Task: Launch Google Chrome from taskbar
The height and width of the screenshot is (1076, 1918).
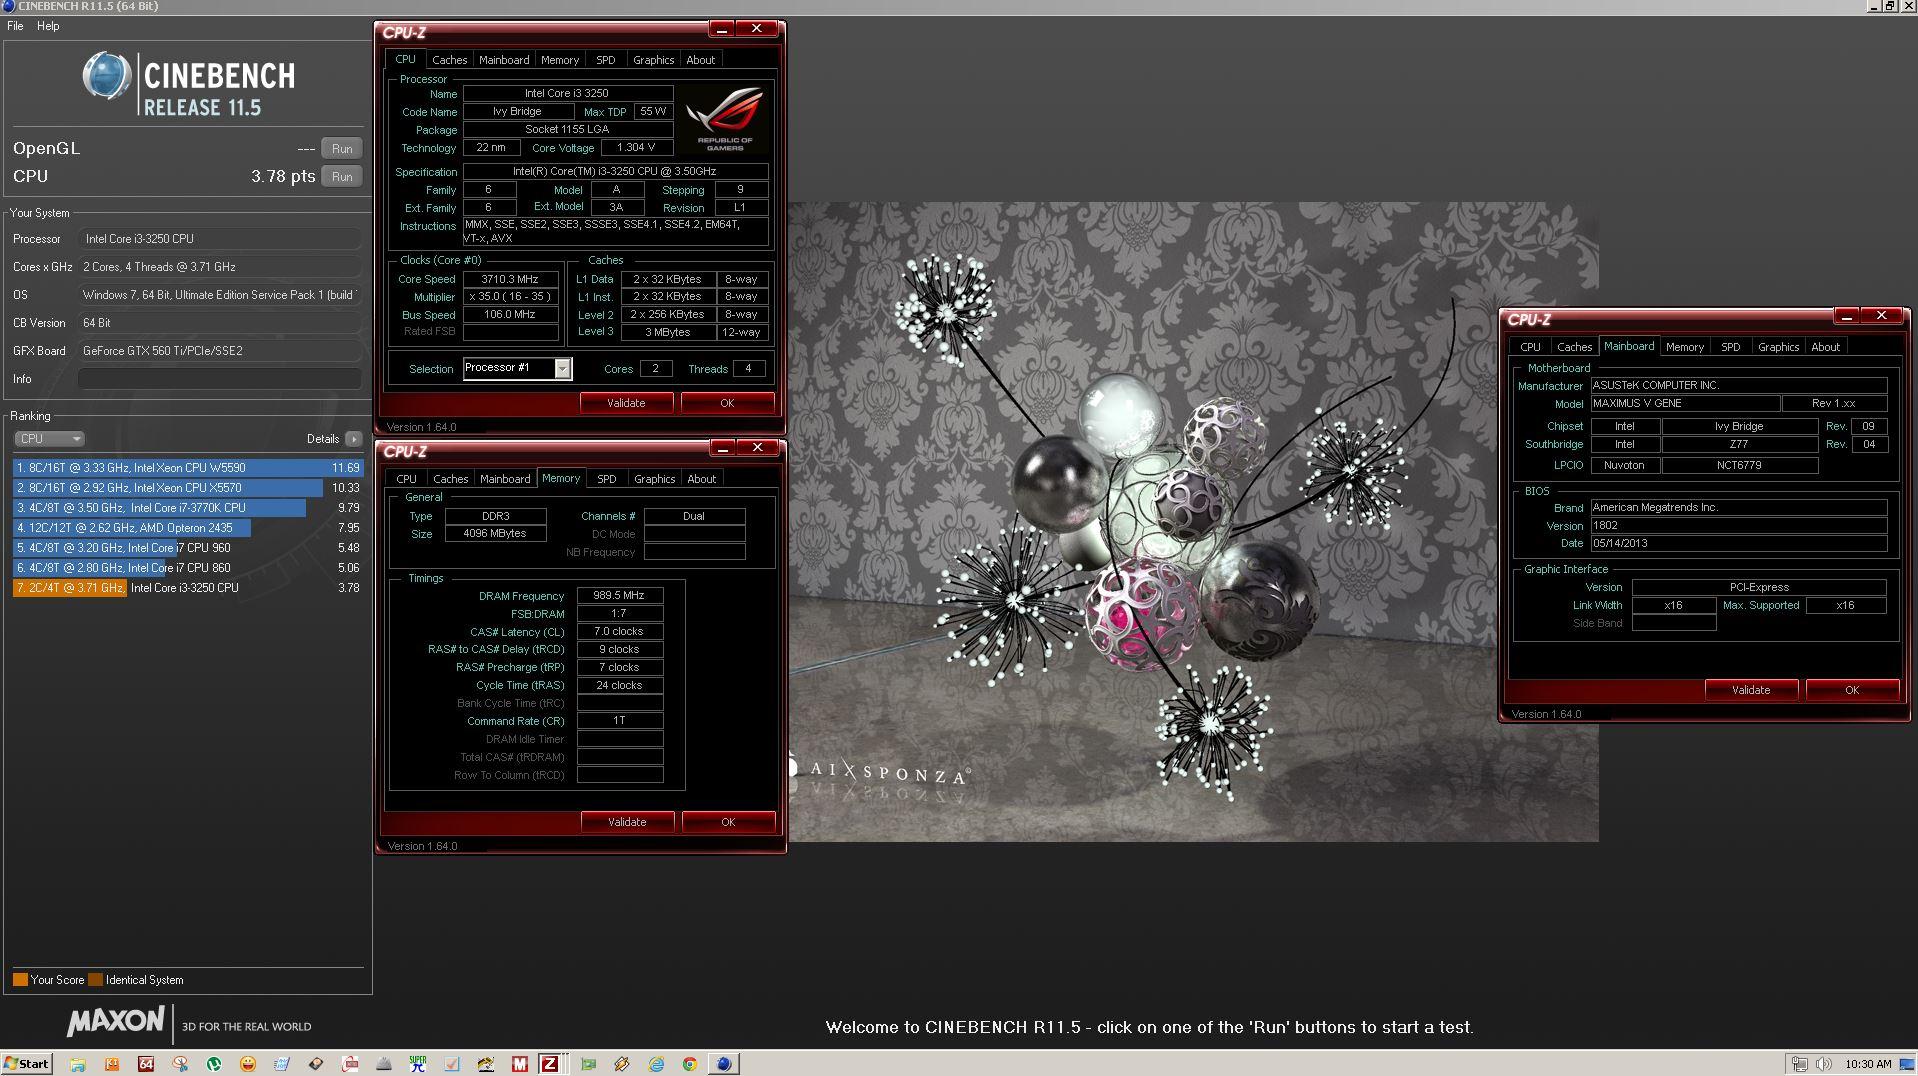Action: click(689, 1064)
